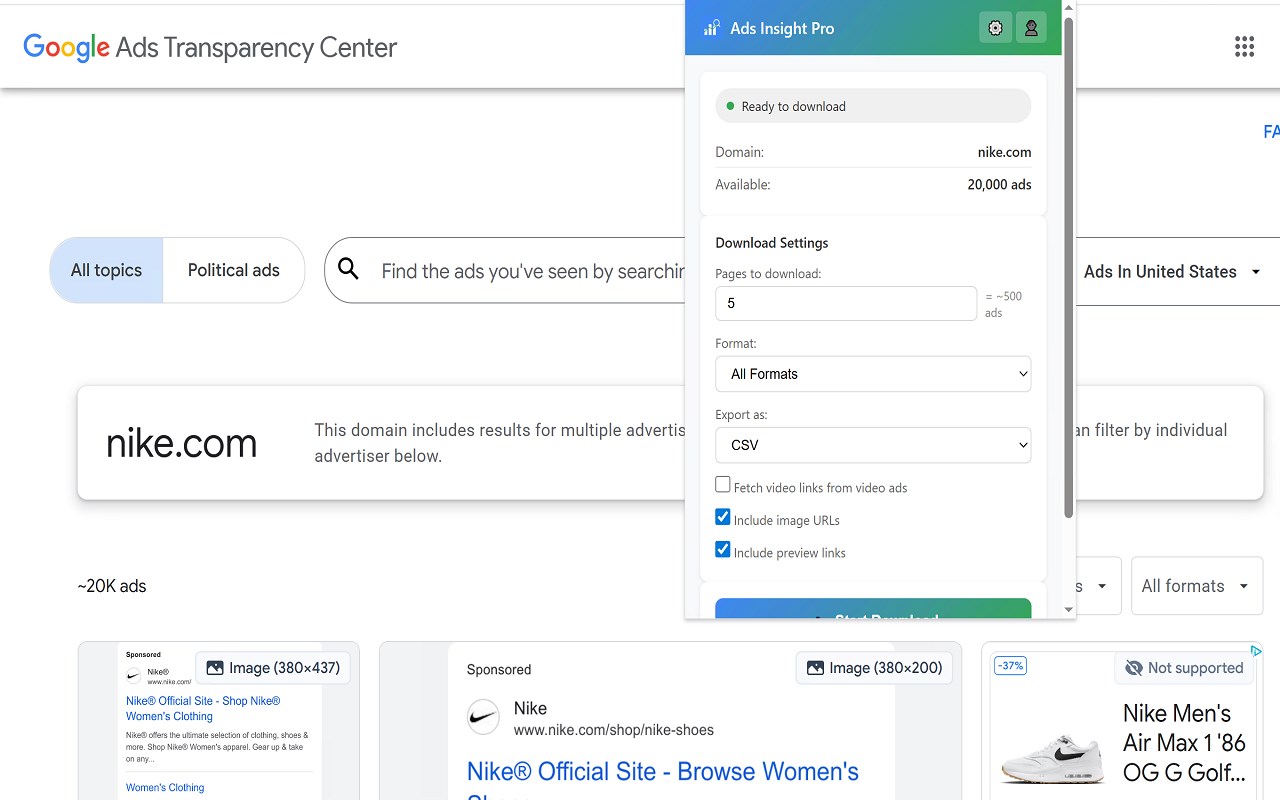Click the -37% discount badge
Screen dimensions: 1280x800
(x=1011, y=666)
